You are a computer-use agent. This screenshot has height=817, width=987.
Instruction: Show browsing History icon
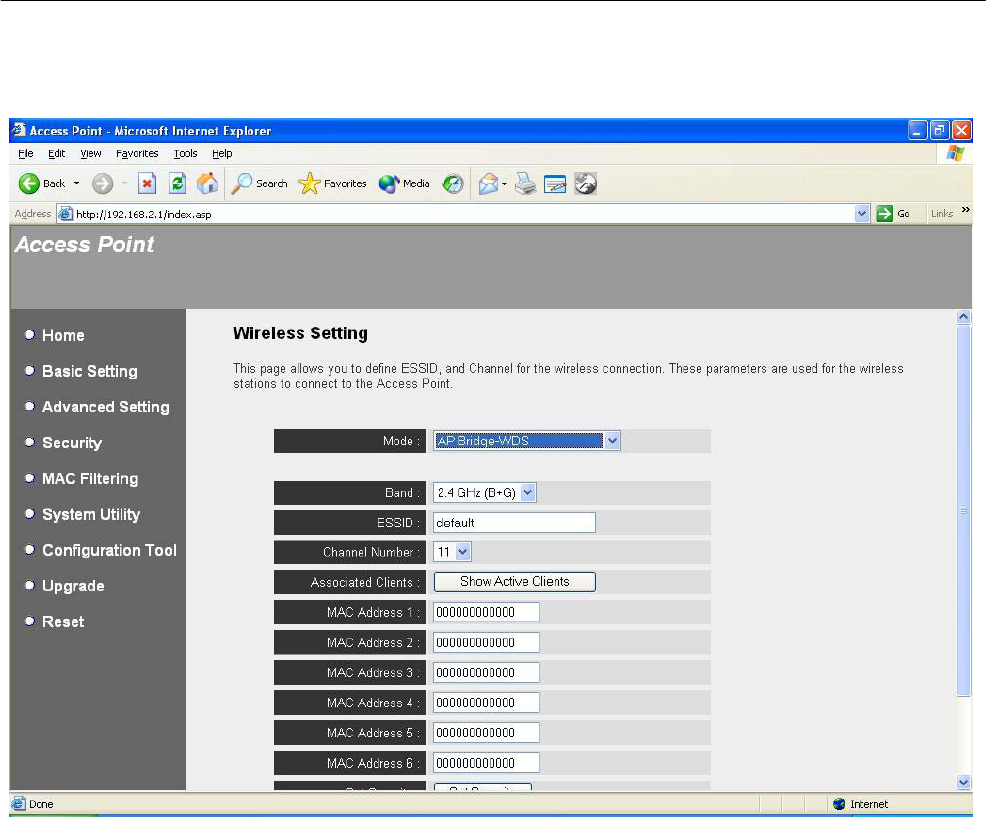[453, 184]
